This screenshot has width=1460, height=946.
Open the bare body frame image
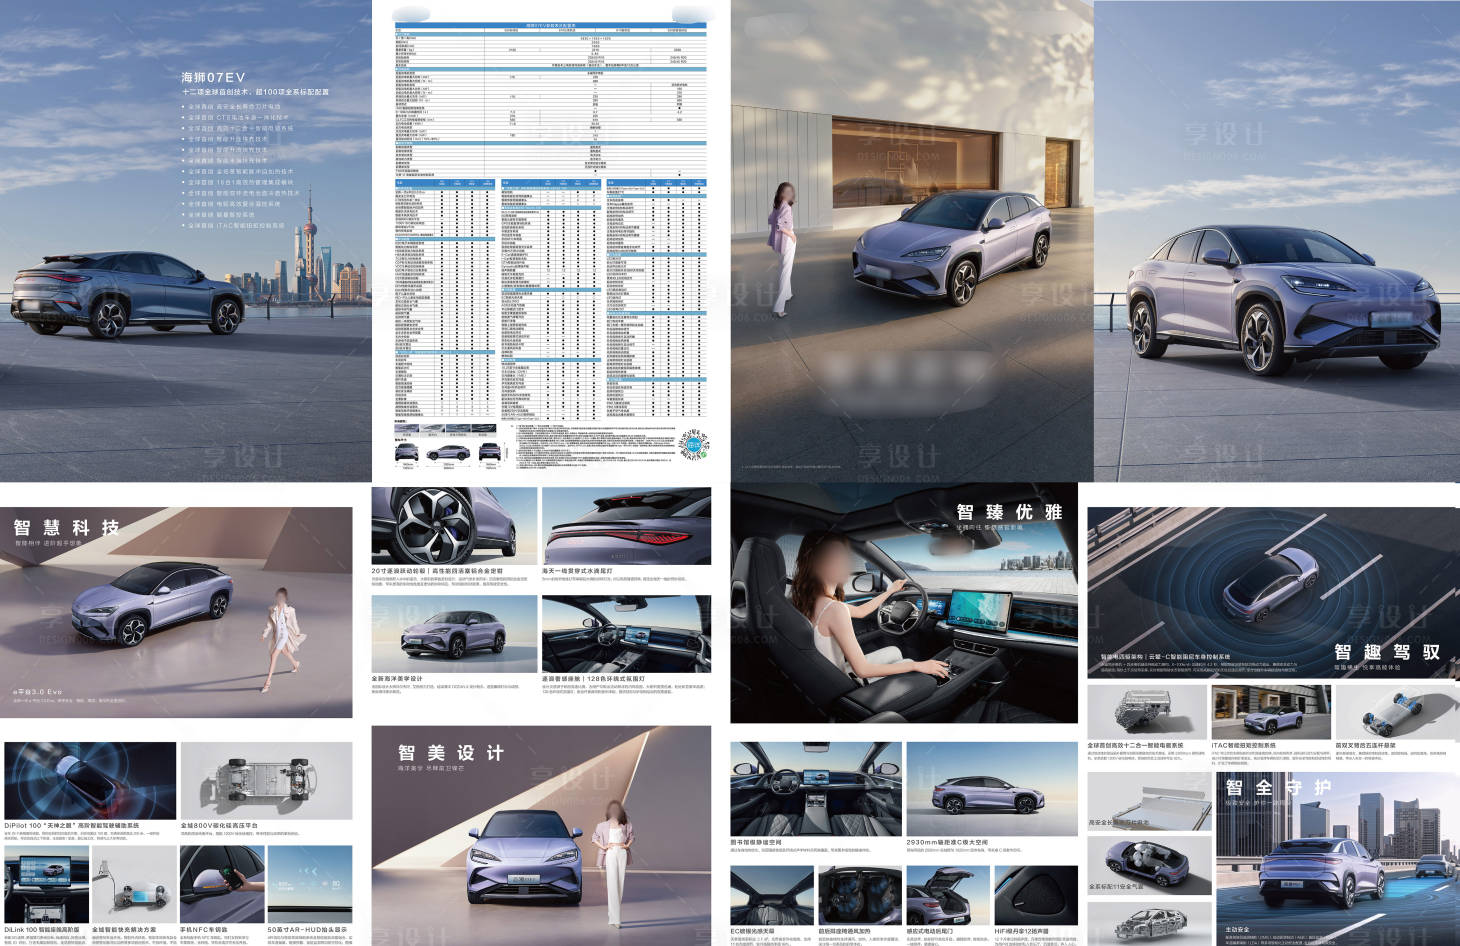(1149, 923)
